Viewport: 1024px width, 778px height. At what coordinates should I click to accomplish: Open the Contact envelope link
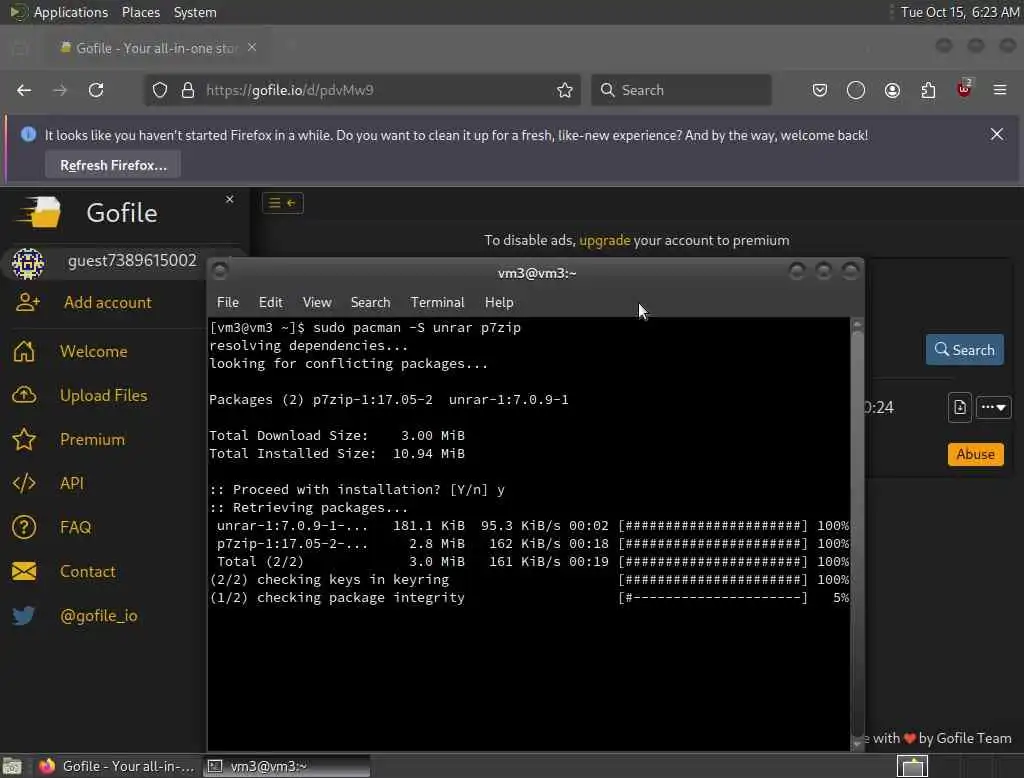click(88, 572)
